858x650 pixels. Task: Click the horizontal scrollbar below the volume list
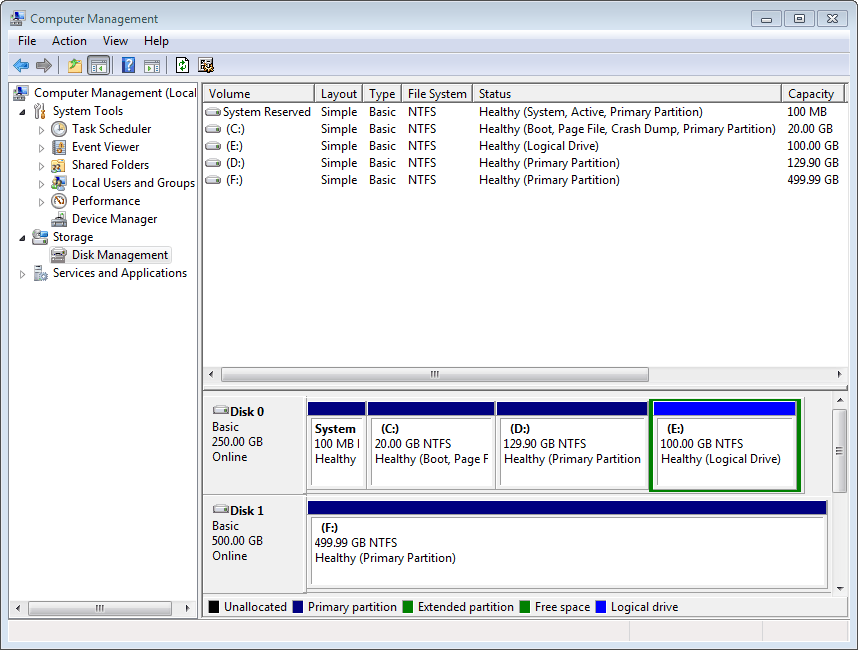434,374
